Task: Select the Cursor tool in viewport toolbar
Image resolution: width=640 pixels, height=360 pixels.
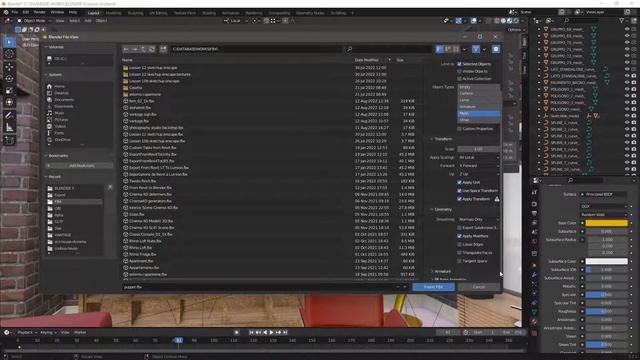Action: [x=9, y=53]
